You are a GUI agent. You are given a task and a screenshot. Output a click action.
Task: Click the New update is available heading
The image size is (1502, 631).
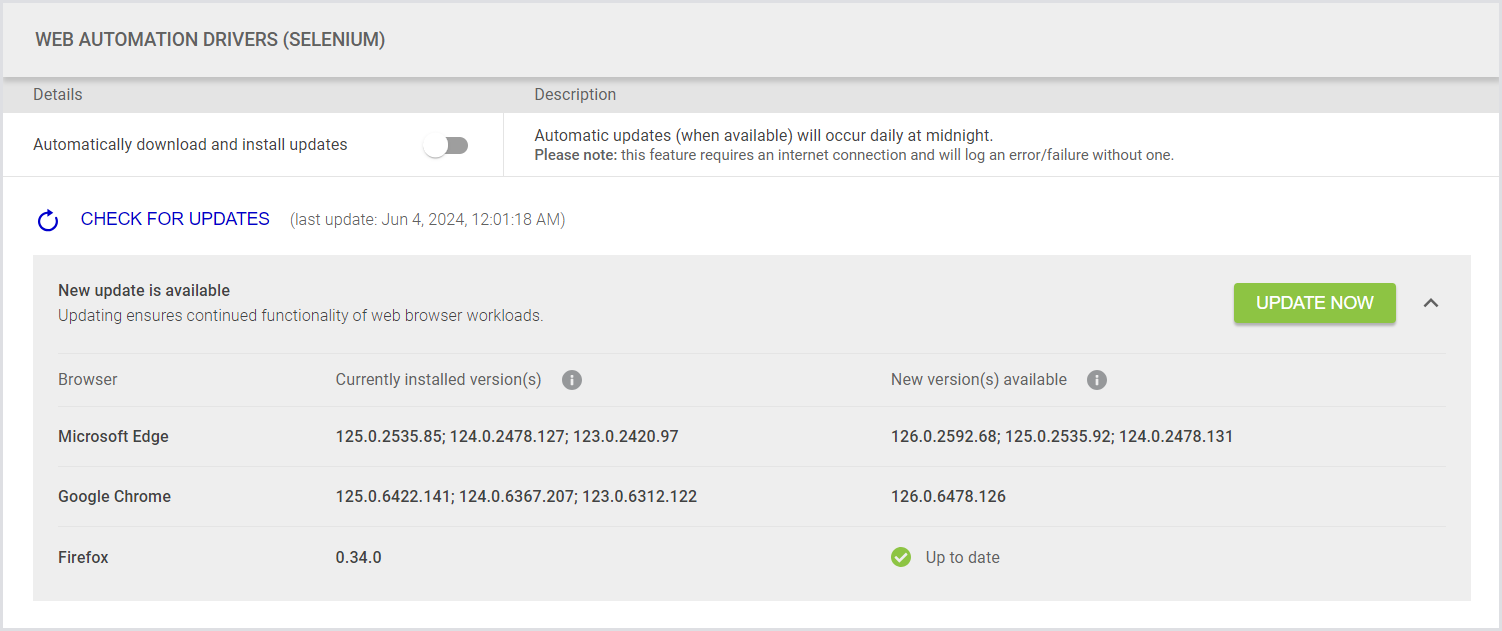(x=144, y=291)
